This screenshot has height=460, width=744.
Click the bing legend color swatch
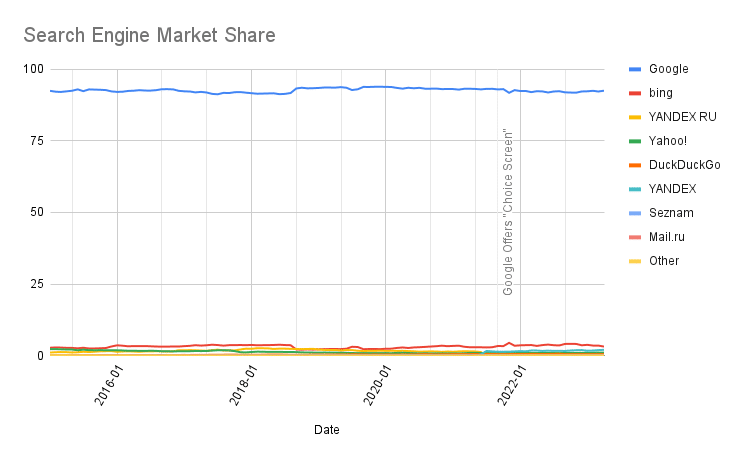click(x=633, y=93)
